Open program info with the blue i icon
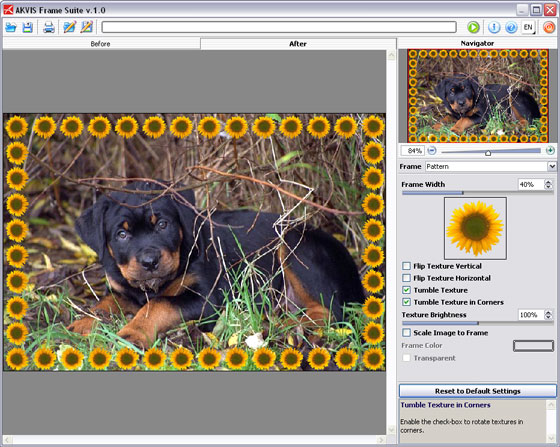The image size is (560, 447). point(494,27)
